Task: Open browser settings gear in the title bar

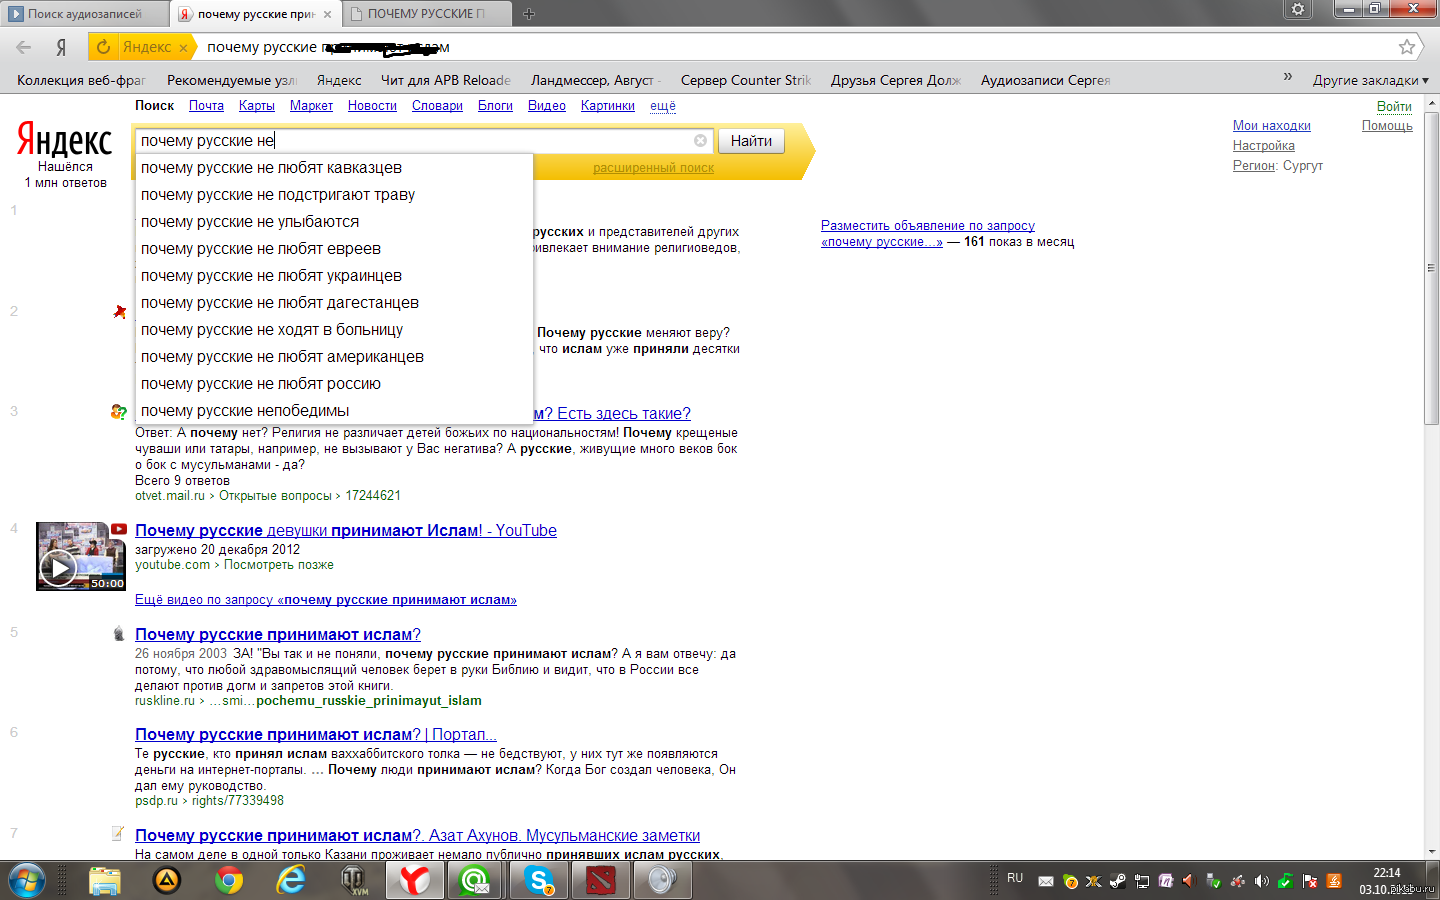Action: click(1298, 9)
